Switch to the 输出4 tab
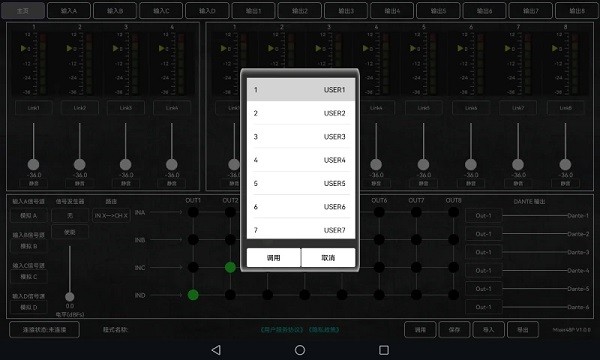This screenshot has height=360, width=600. click(x=392, y=11)
